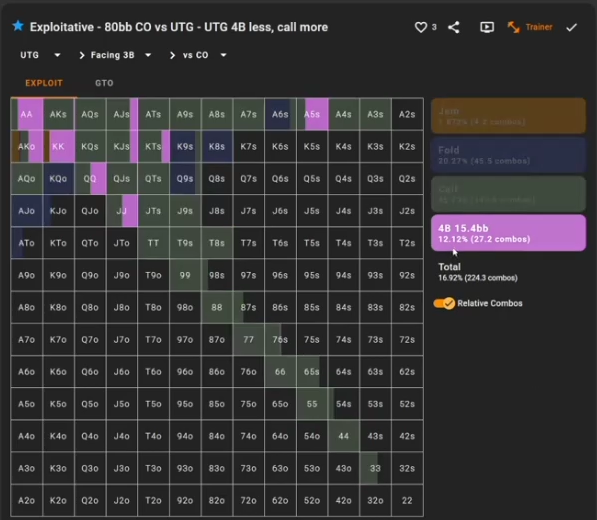Screen dimensions: 597x520
Task: Share this range via the share icon
Action: (x=453, y=27)
